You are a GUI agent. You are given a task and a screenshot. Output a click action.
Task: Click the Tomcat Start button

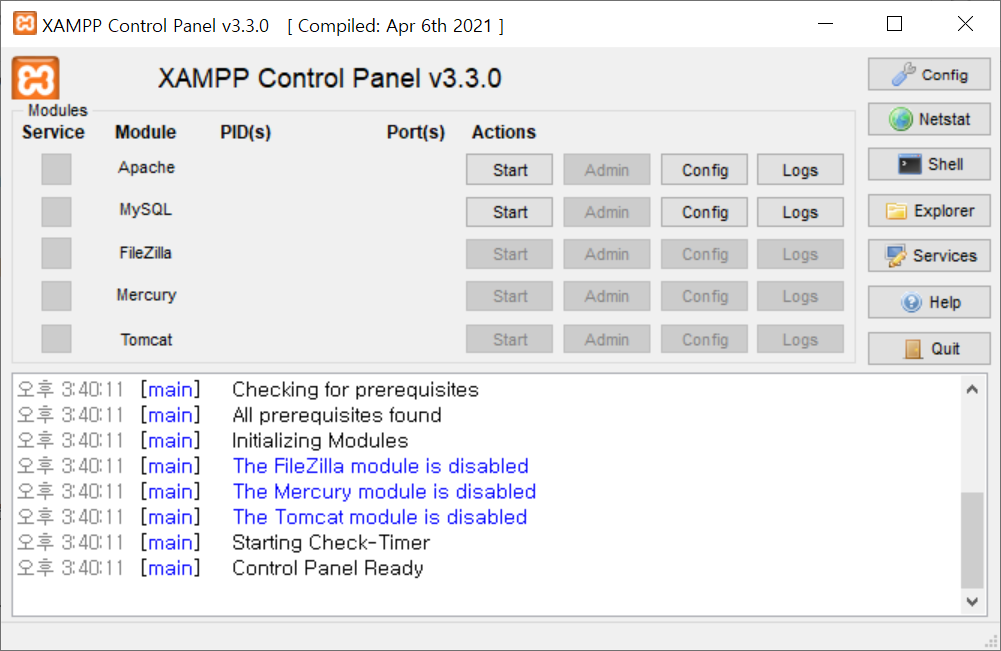click(509, 339)
